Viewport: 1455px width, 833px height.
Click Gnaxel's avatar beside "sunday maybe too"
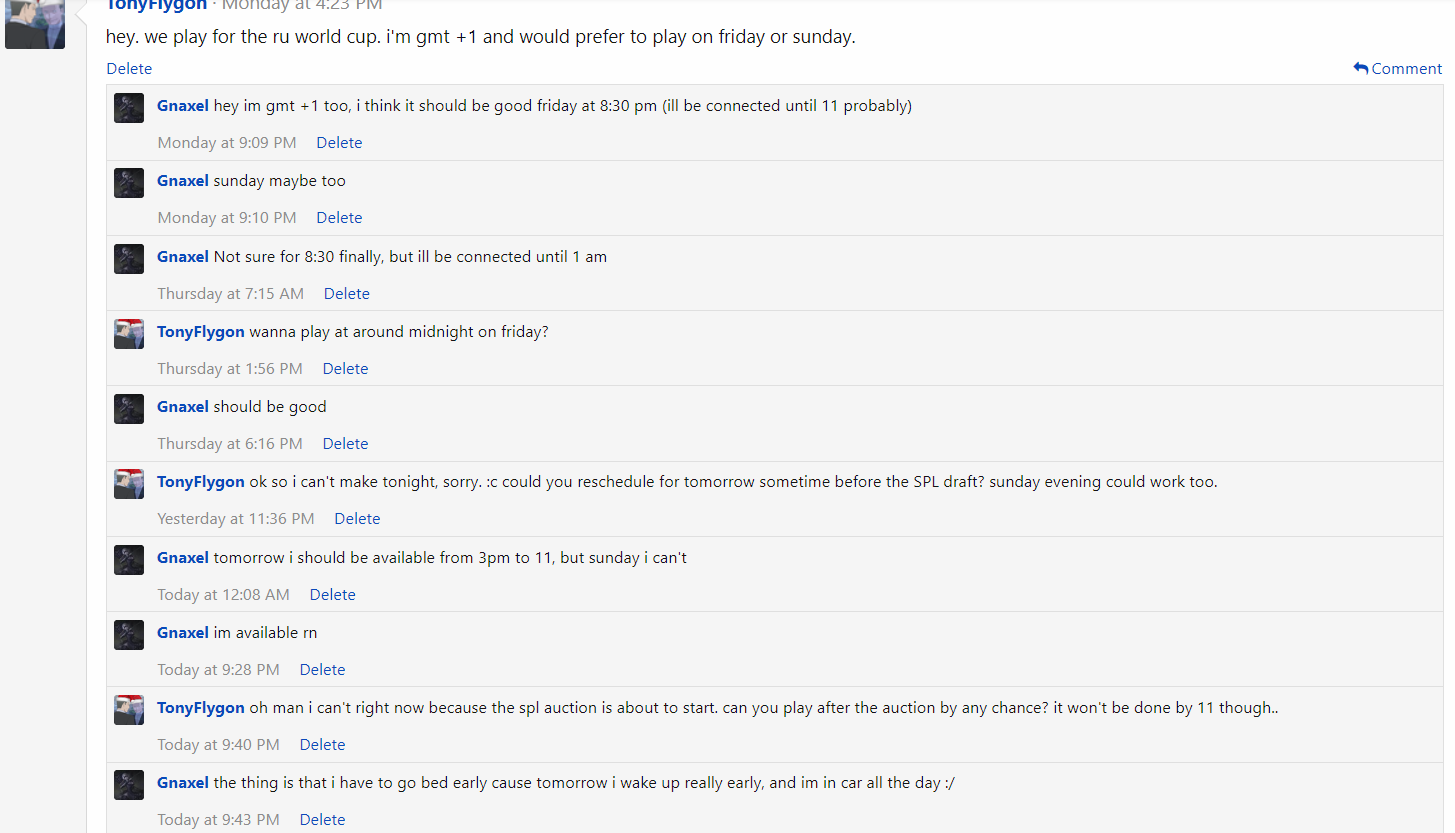point(129,183)
